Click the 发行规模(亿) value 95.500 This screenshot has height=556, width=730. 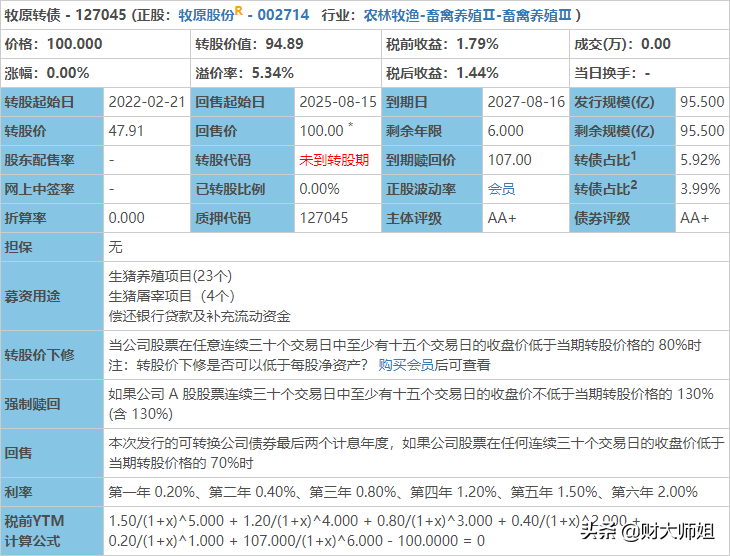[x=702, y=102]
